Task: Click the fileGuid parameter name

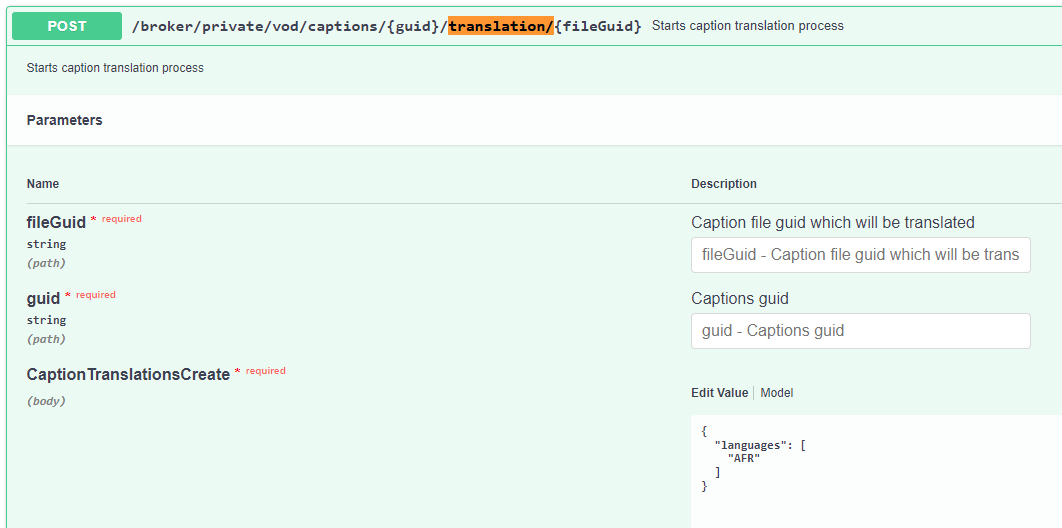Action: pos(56,222)
